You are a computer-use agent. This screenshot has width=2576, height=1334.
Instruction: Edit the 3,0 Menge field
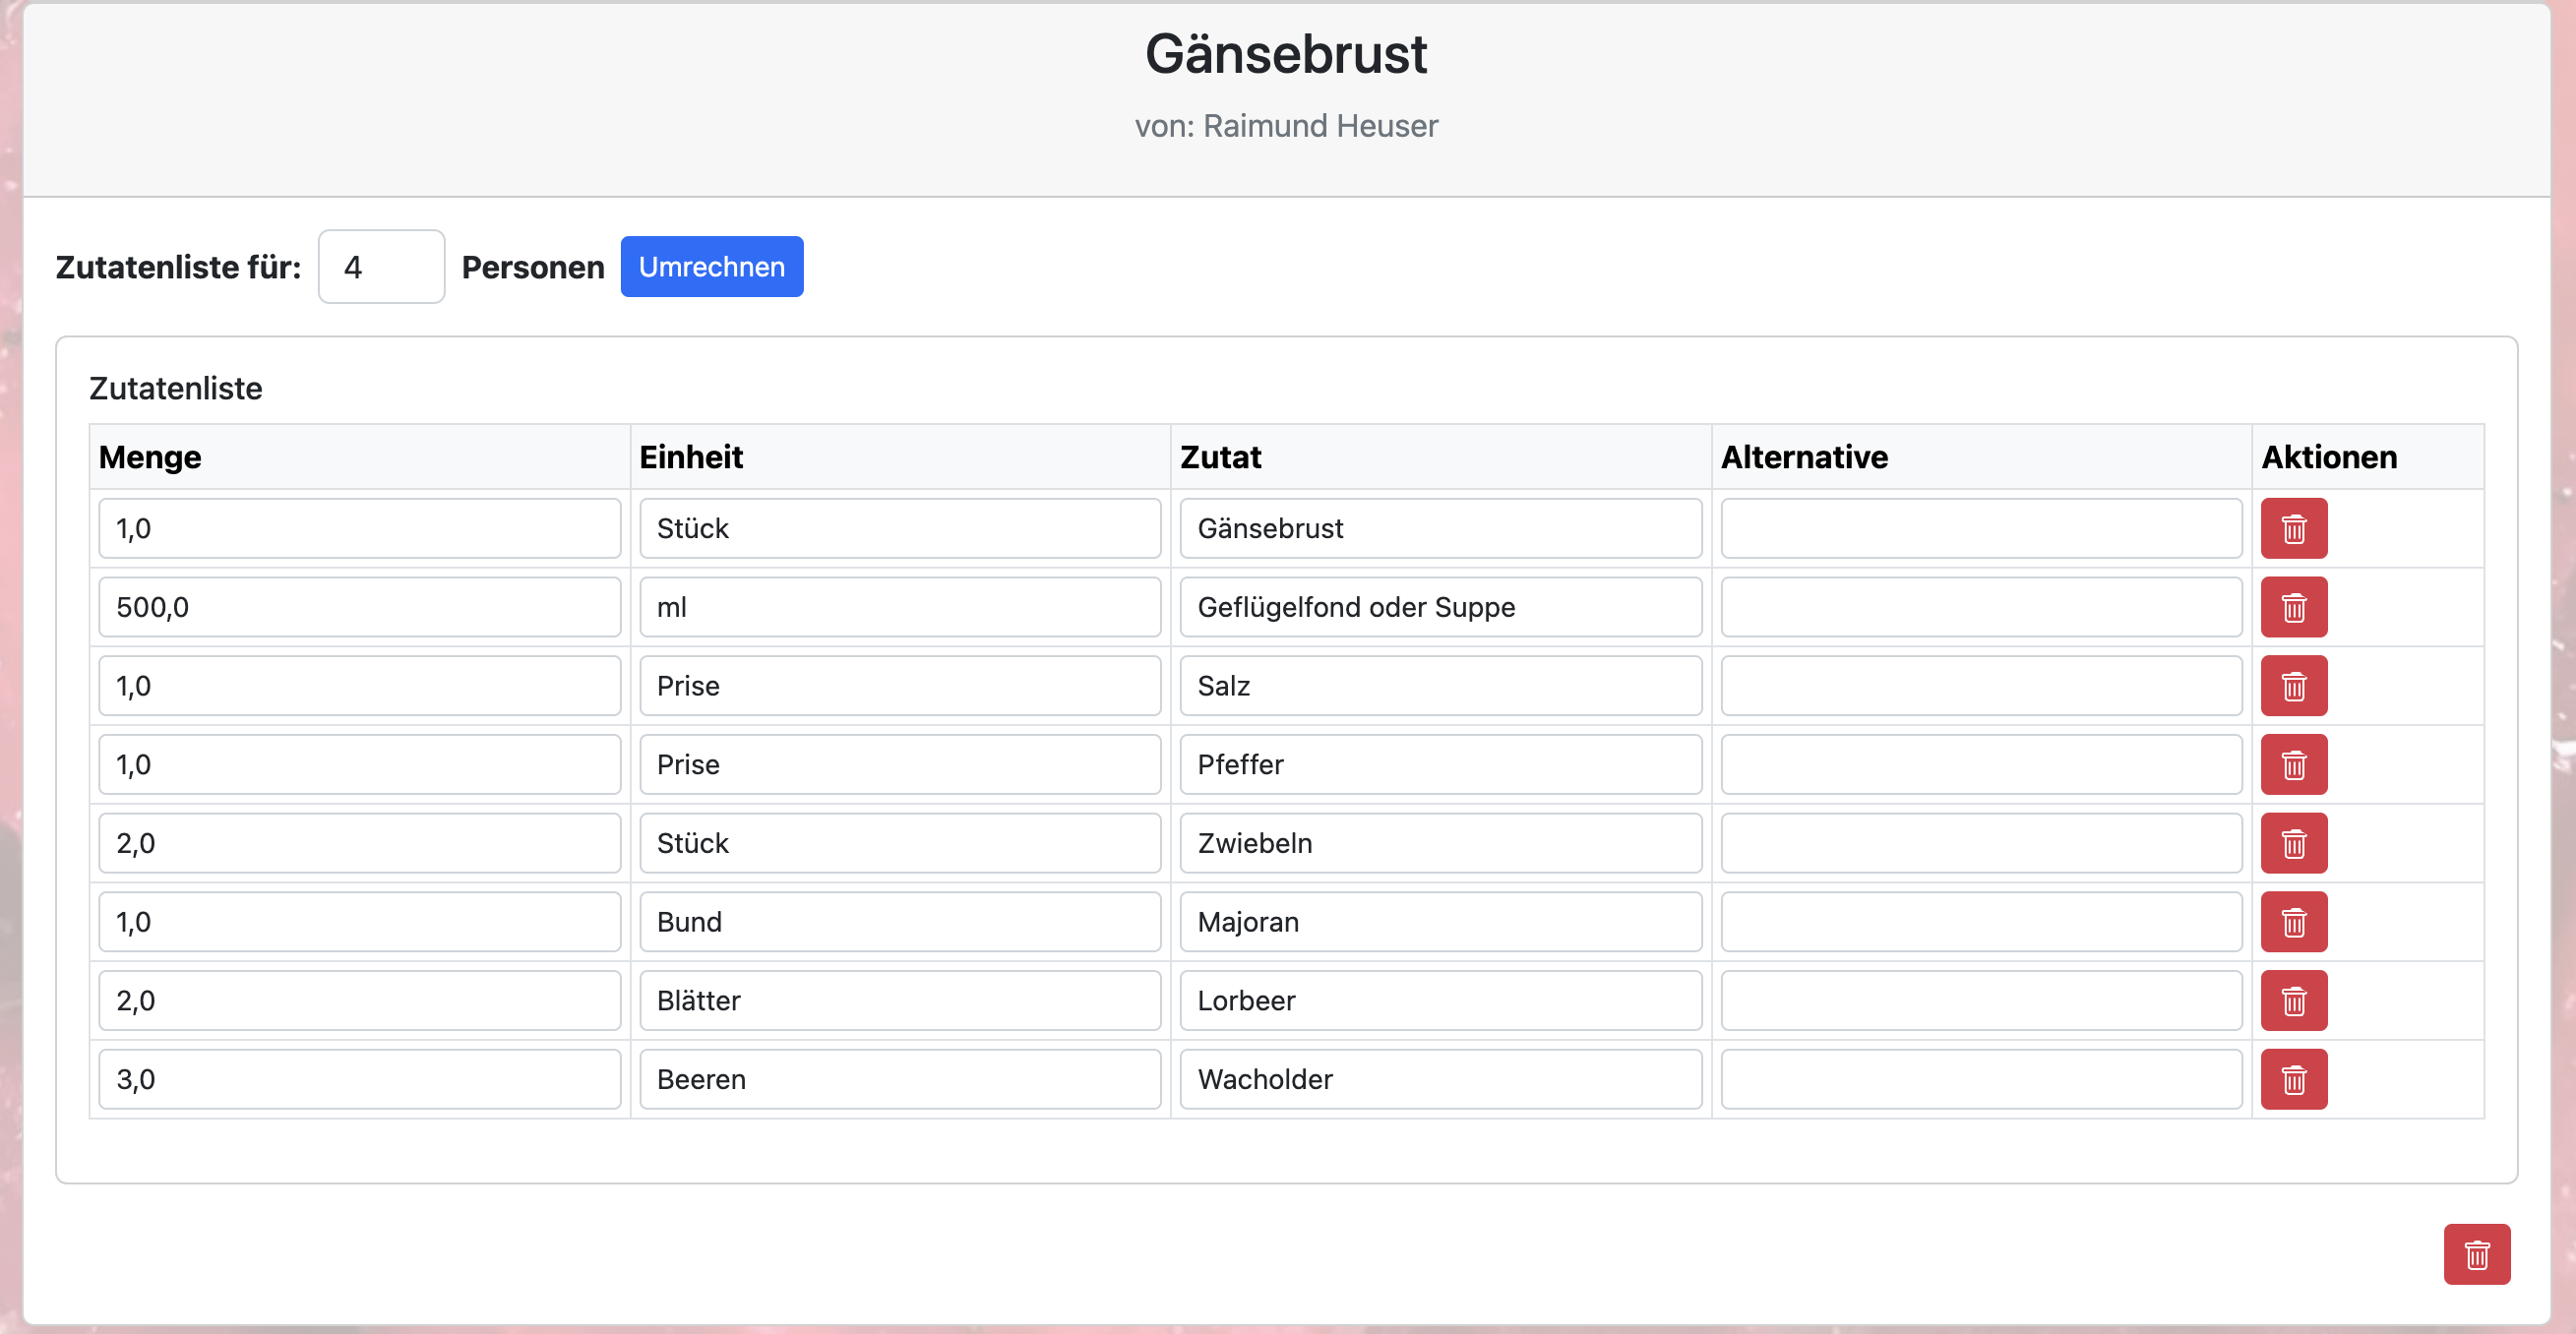(360, 1080)
